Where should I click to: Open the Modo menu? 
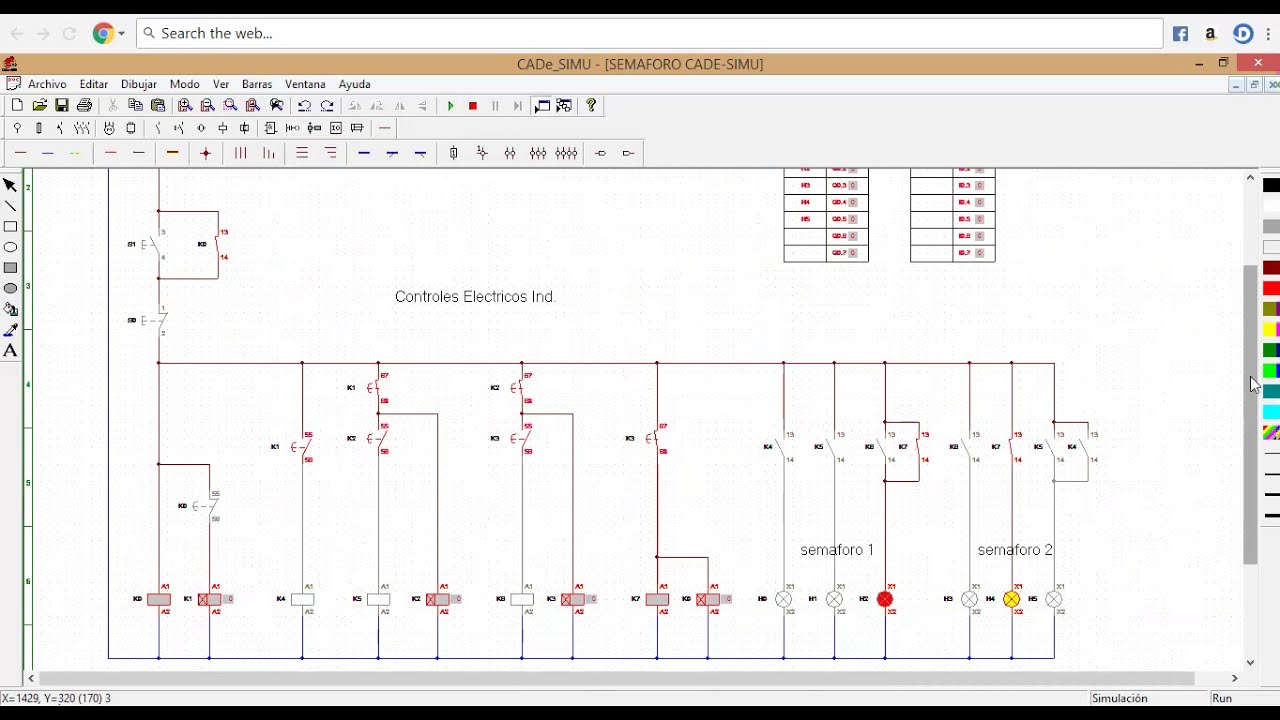185,84
